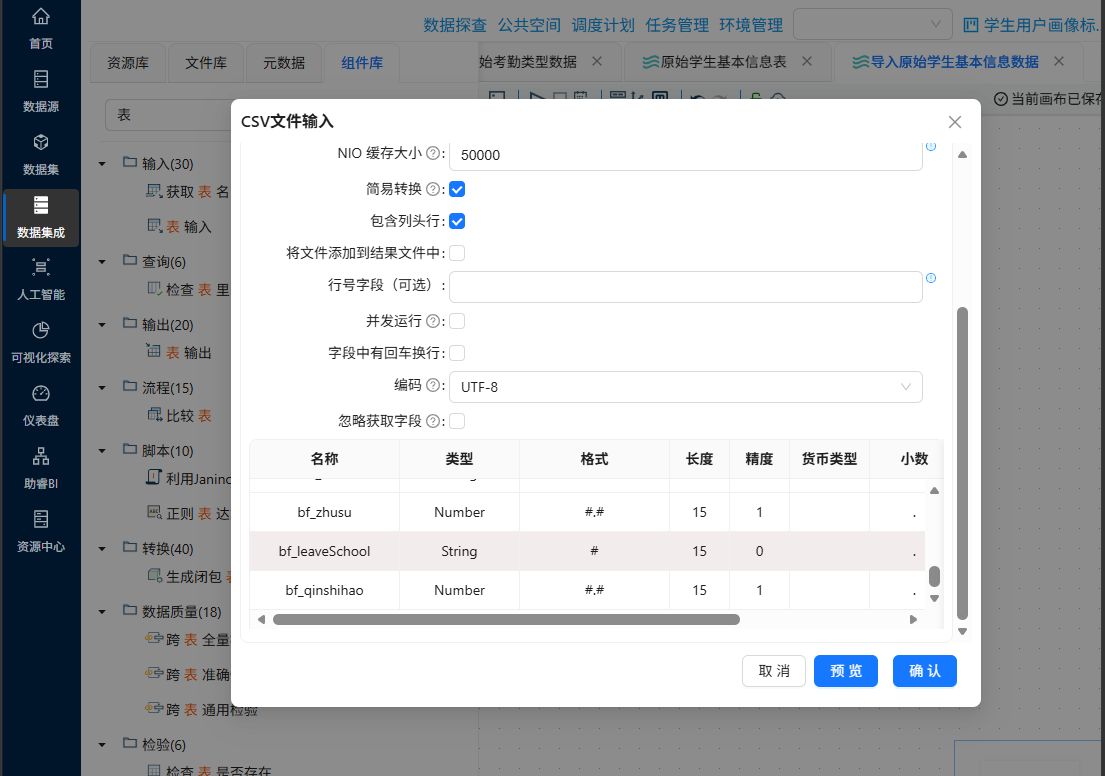The image size is (1105, 776).
Task: Enable the 忽略获取字段 checkbox
Action: (x=457, y=421)
